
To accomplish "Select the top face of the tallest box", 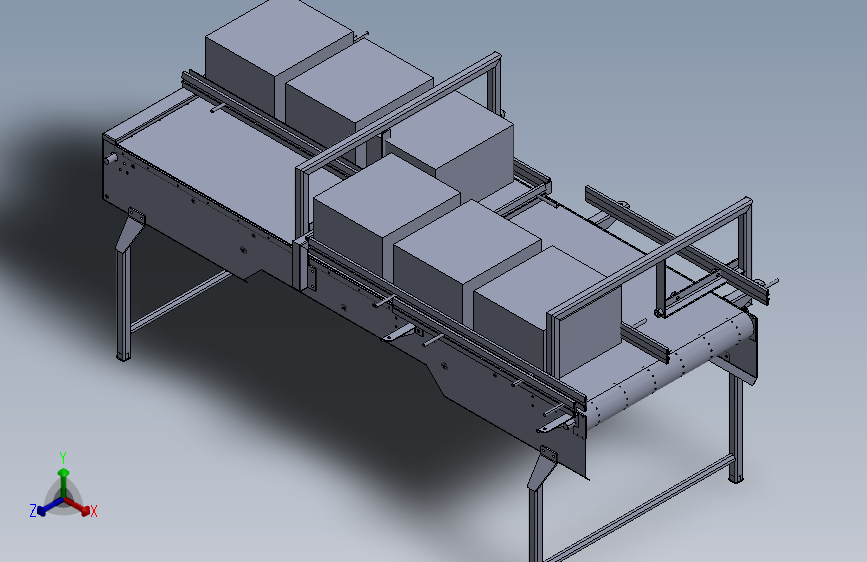I will [279, 35].
